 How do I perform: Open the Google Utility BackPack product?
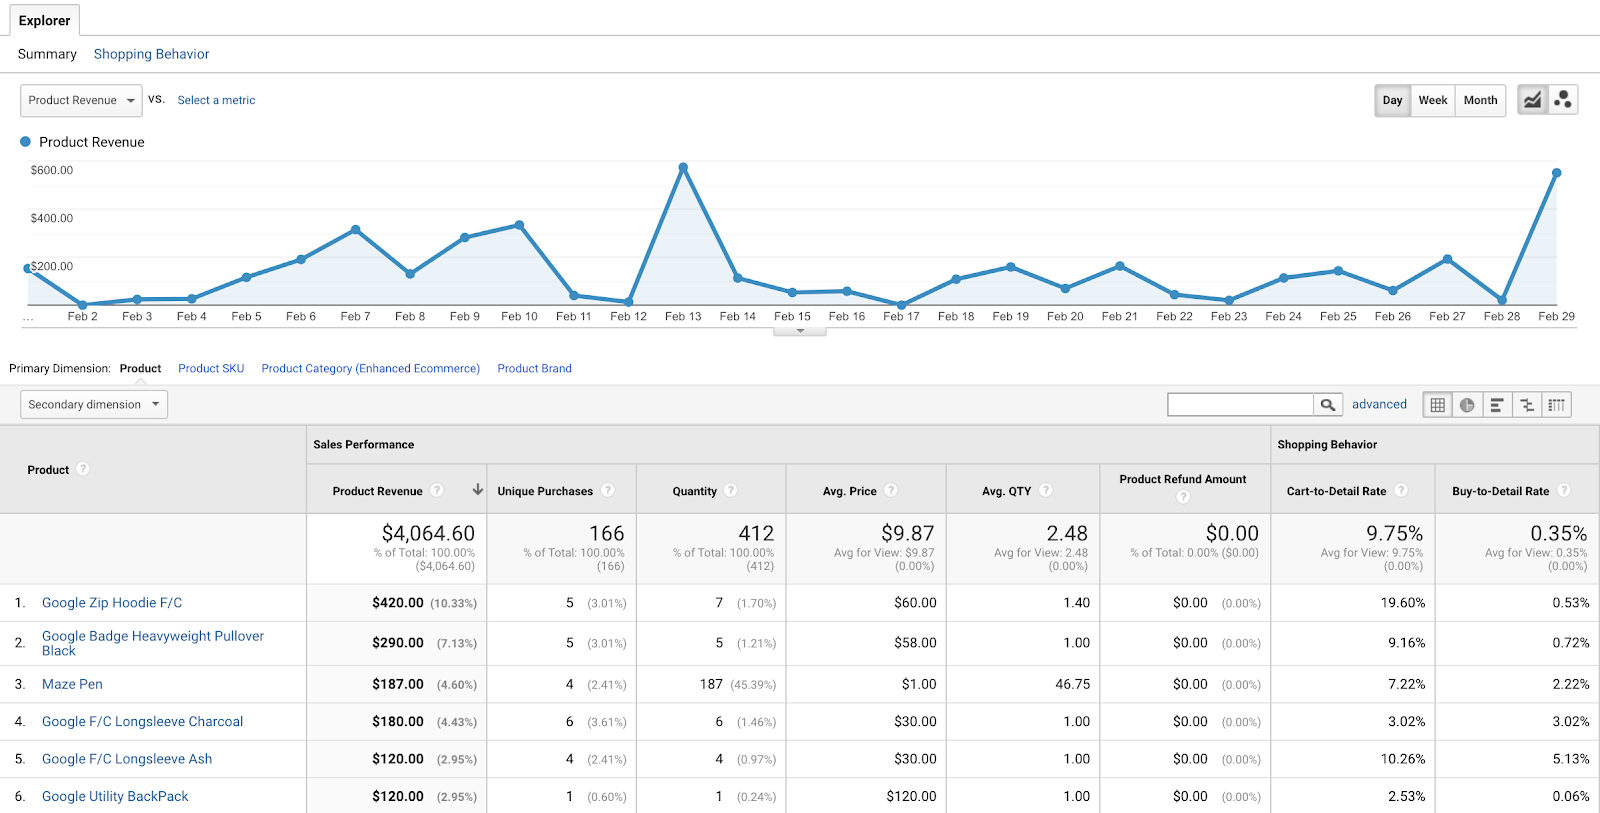115,796
